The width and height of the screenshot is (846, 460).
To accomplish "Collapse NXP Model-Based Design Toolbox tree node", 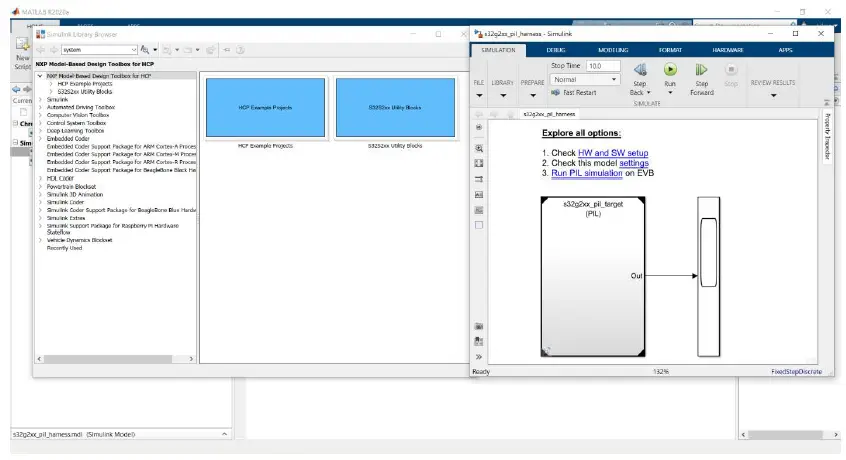I will [x=40, y=76].
